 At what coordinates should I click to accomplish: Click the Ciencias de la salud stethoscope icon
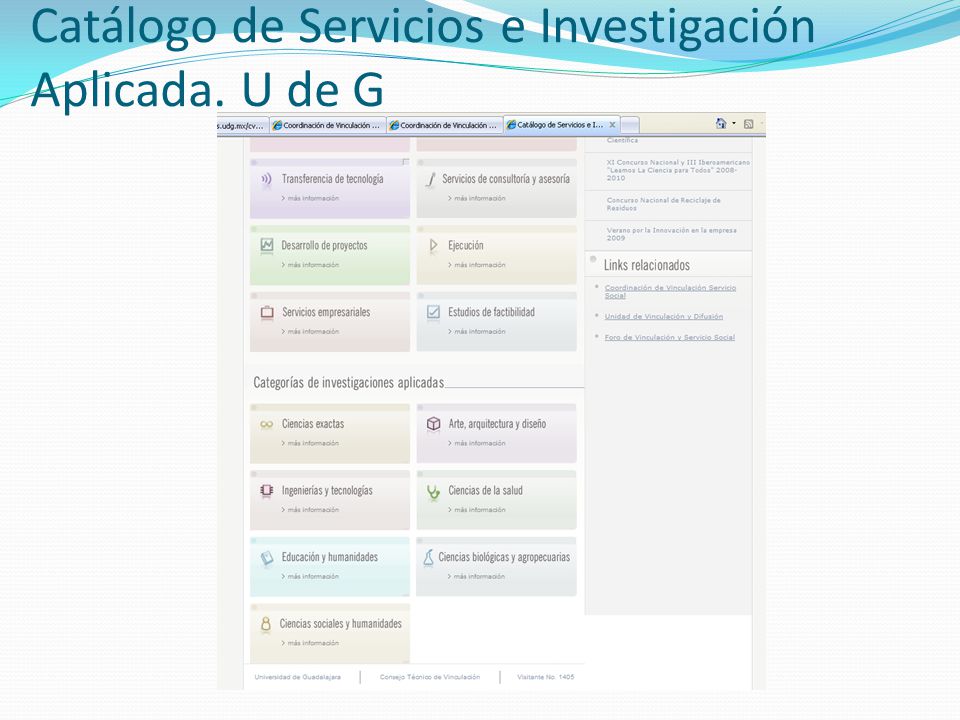click(x=433, y=491)
